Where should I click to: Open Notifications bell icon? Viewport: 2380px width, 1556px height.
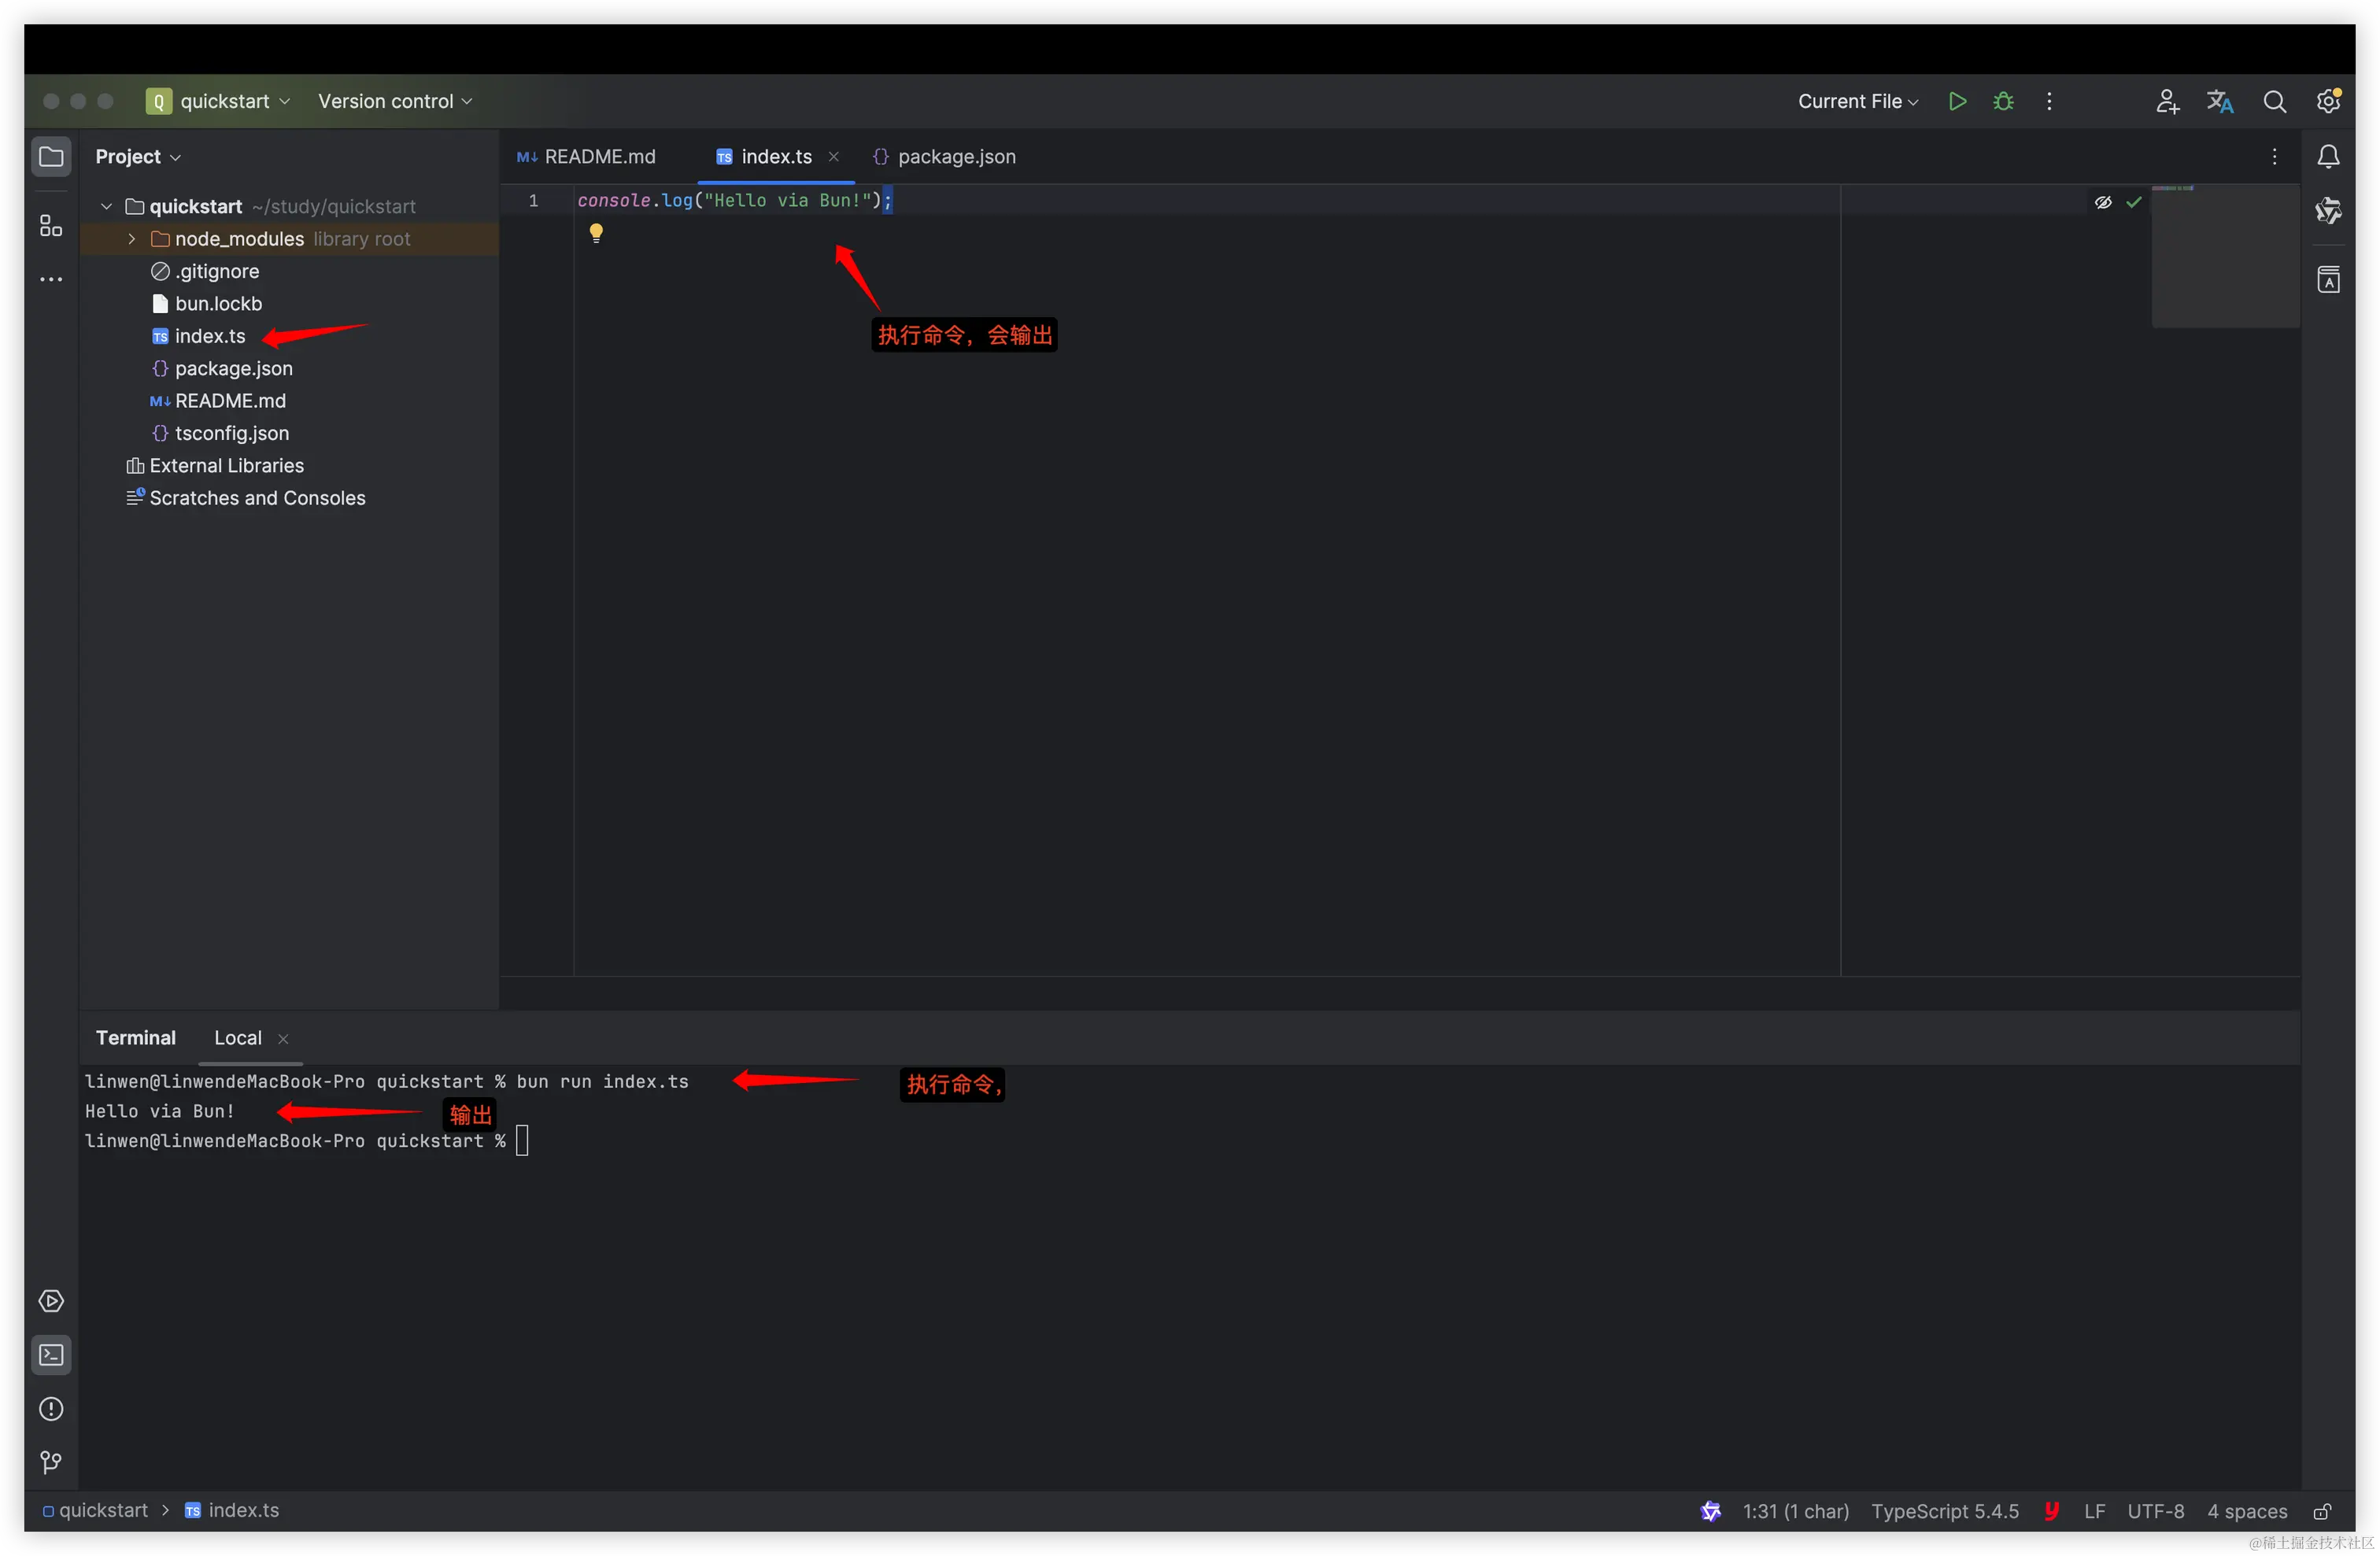click(x=2328, y=156)
